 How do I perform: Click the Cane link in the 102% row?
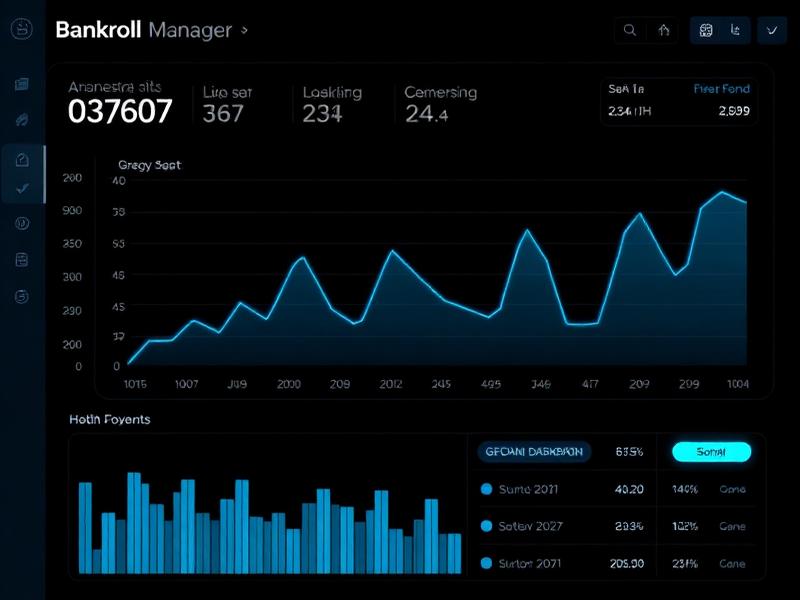[x=732, y=526]
